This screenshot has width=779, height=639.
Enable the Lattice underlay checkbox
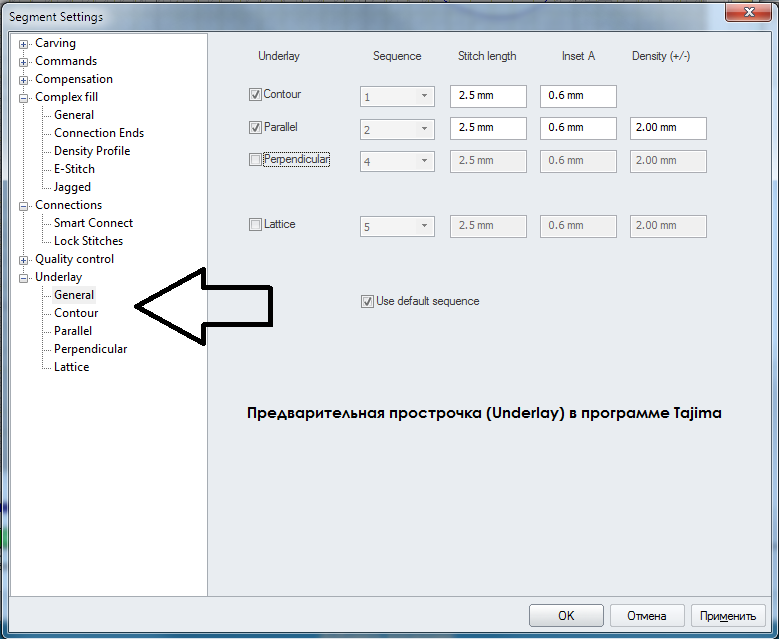(x=255, y=225)
